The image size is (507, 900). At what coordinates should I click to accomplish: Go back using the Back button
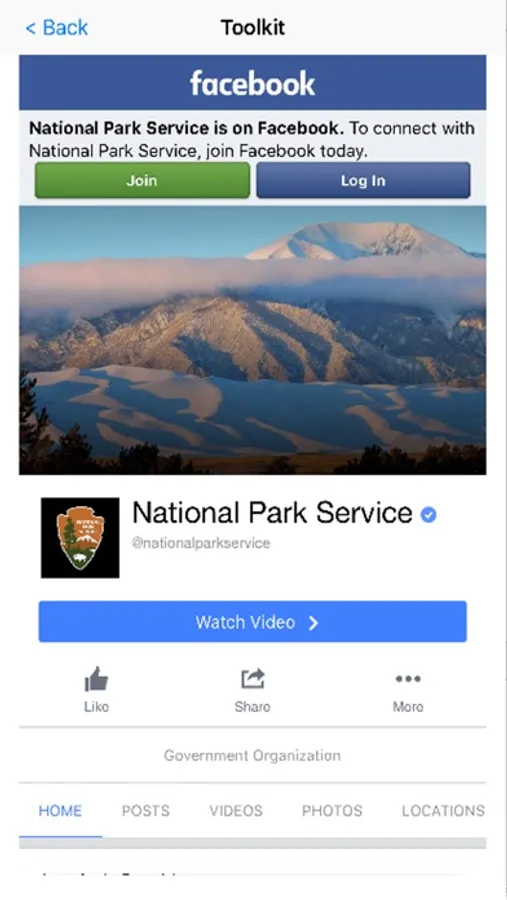tap(57, 27)
